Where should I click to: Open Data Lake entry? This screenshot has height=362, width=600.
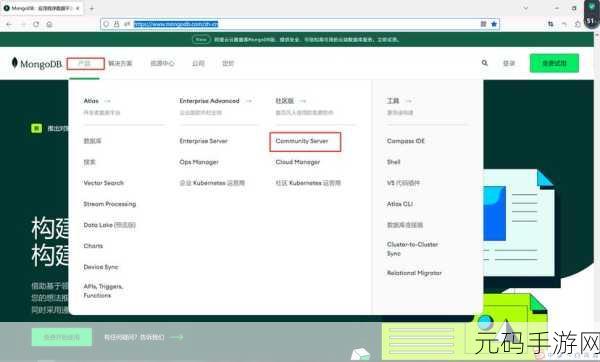pos(109,225)
